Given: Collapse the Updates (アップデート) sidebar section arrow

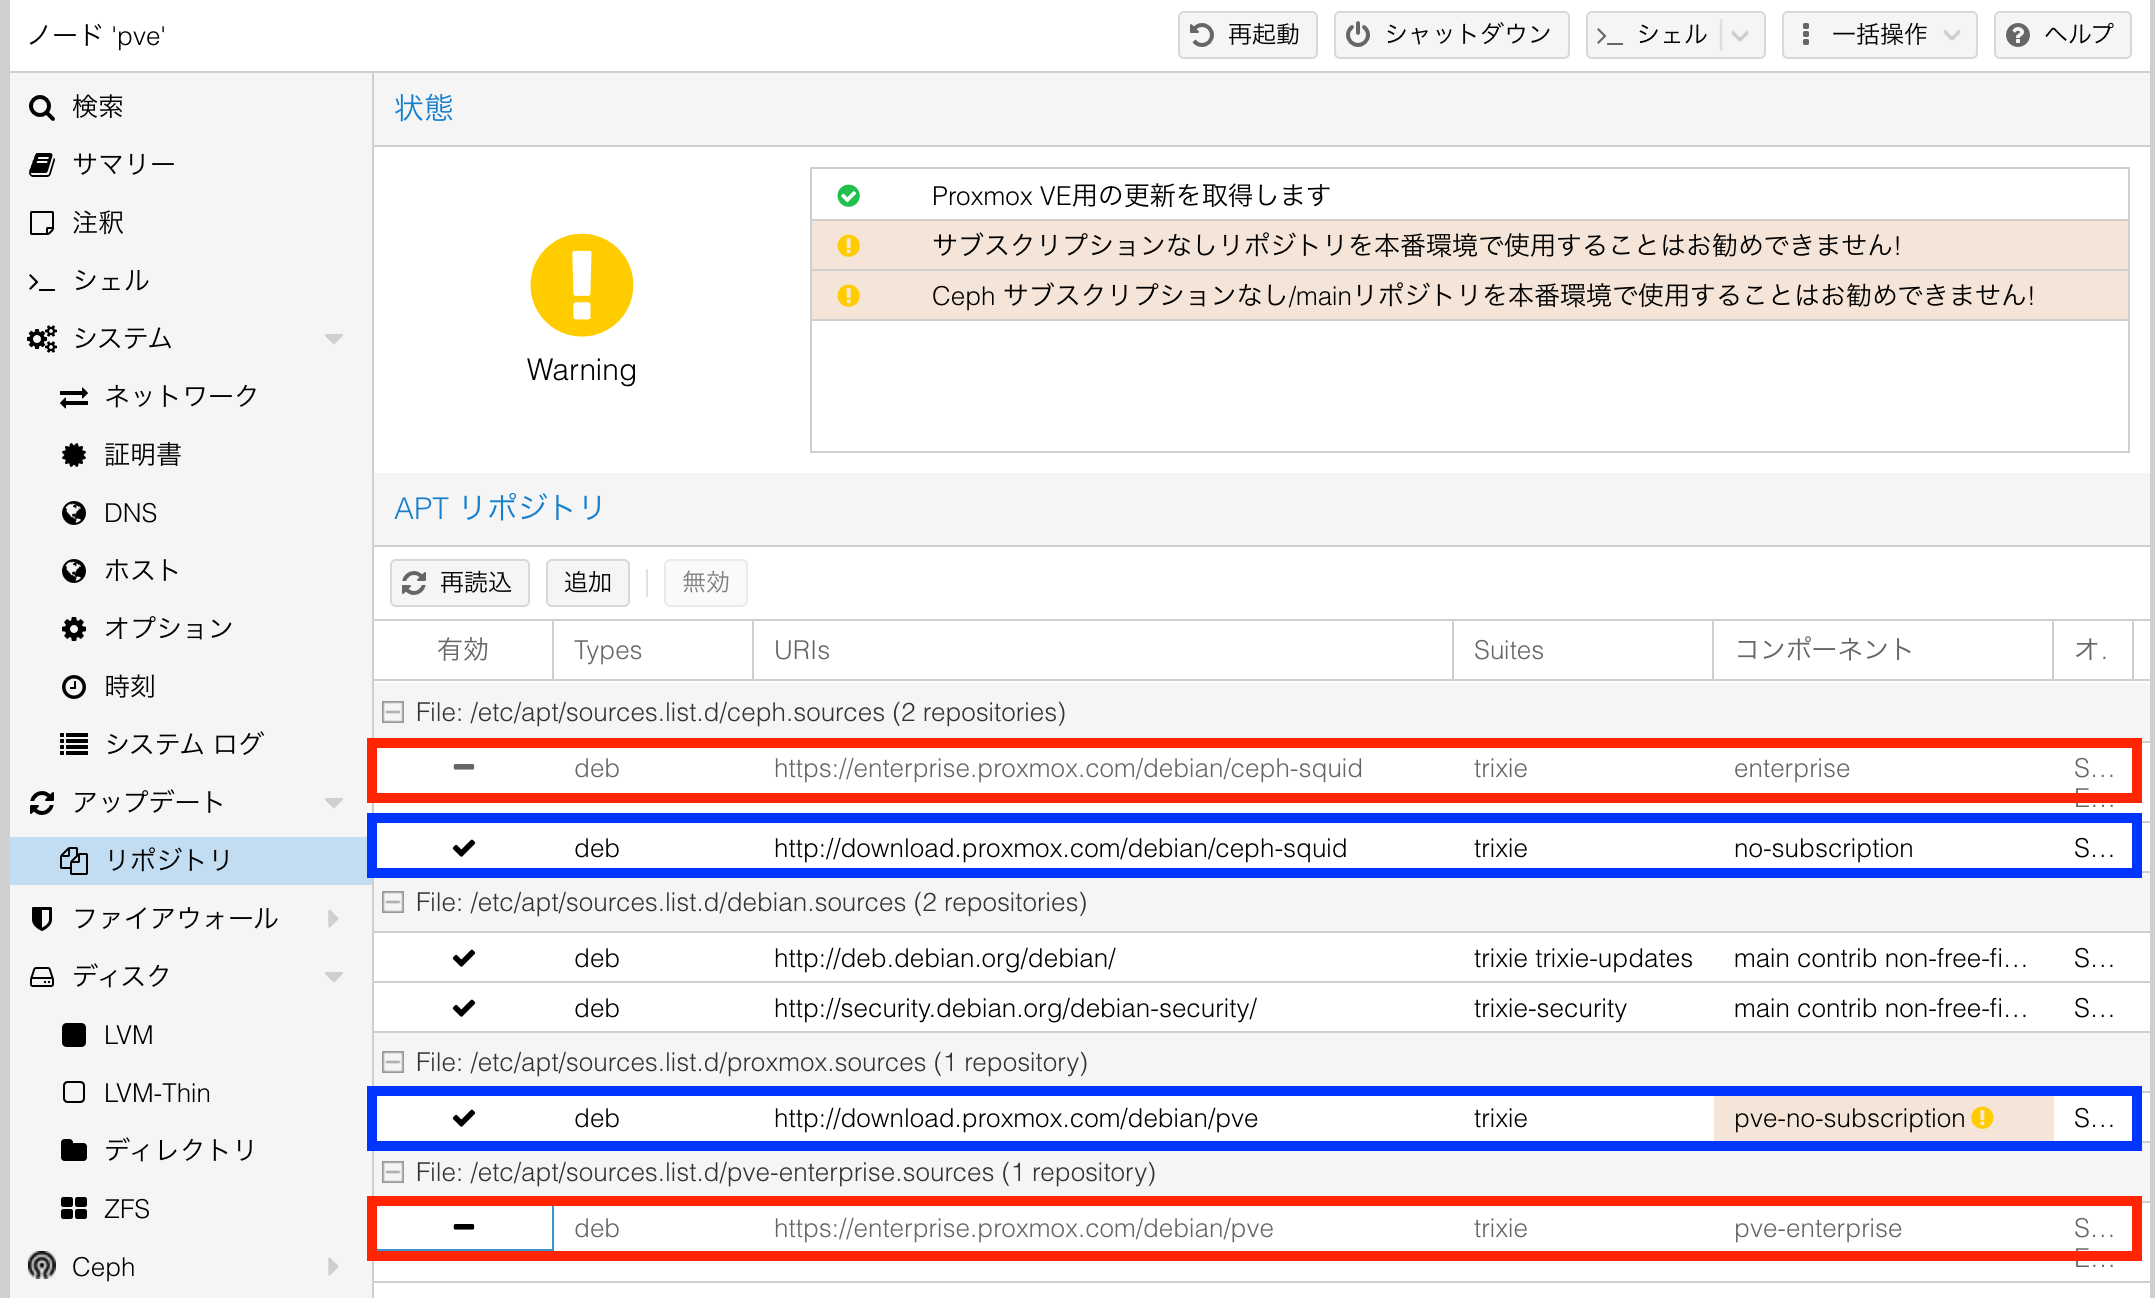Looking at the screenshot, I should pyautogui.click(x=334, y=802).
